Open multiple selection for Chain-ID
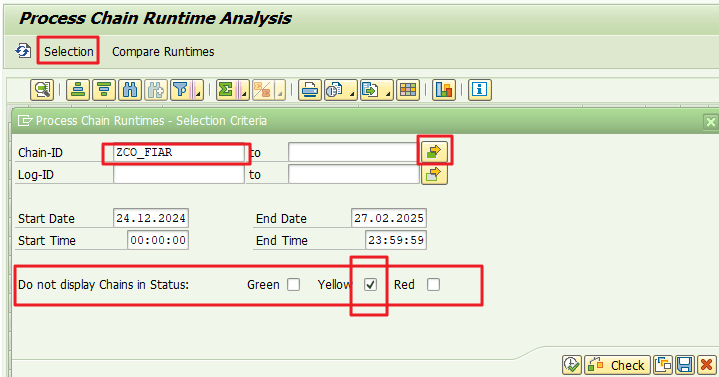 tap(434, 151)
